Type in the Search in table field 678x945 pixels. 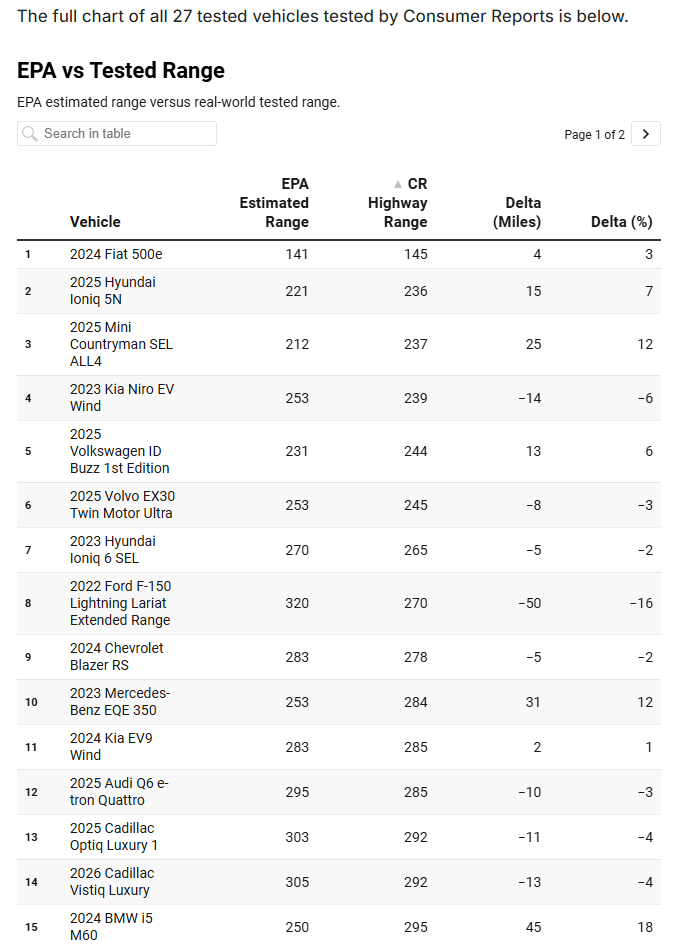coord(125,134)
